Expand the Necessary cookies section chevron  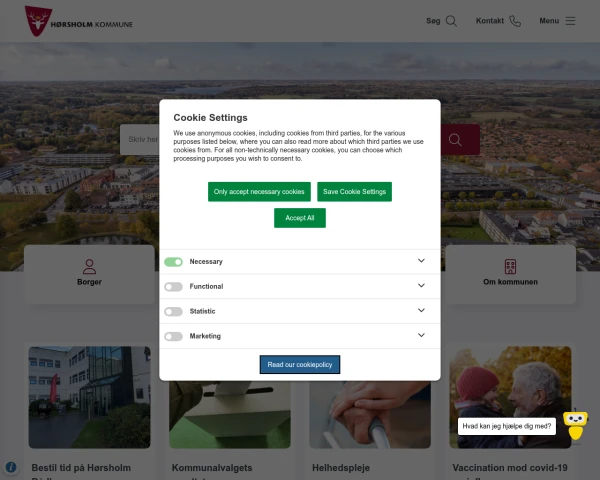[421, 261]
